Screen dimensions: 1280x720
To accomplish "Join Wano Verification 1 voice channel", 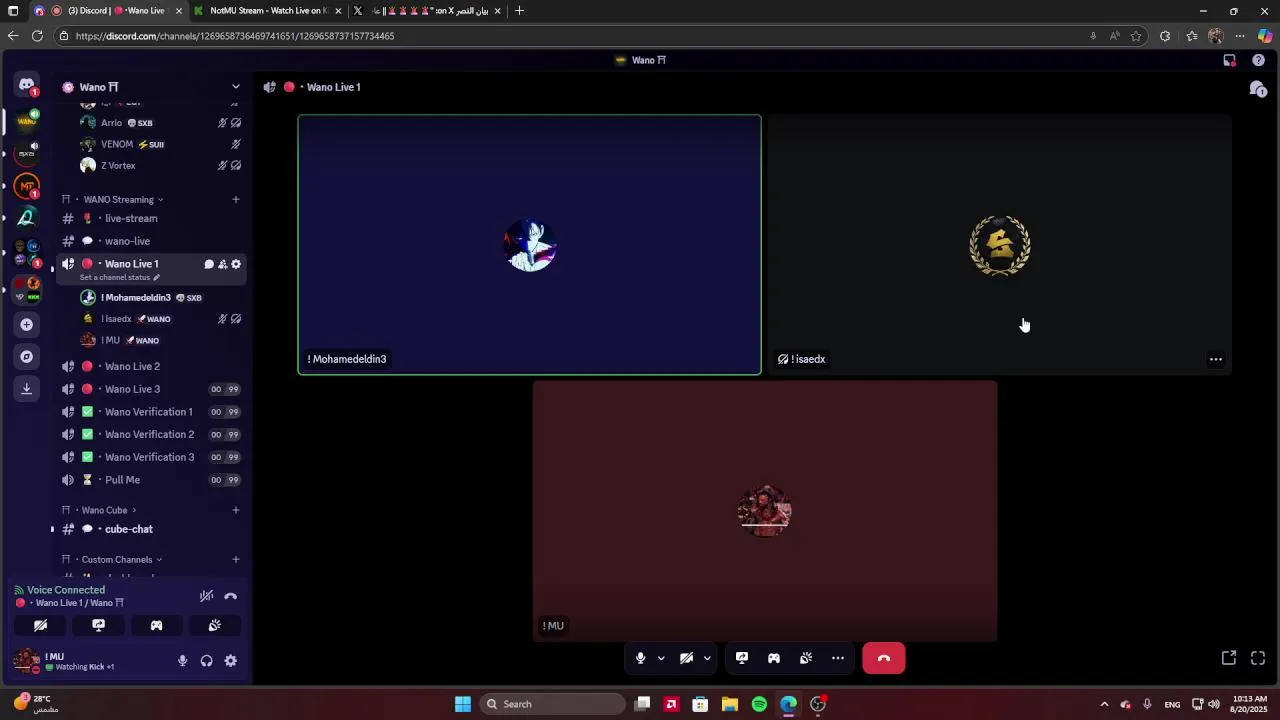I will [148, 412].
